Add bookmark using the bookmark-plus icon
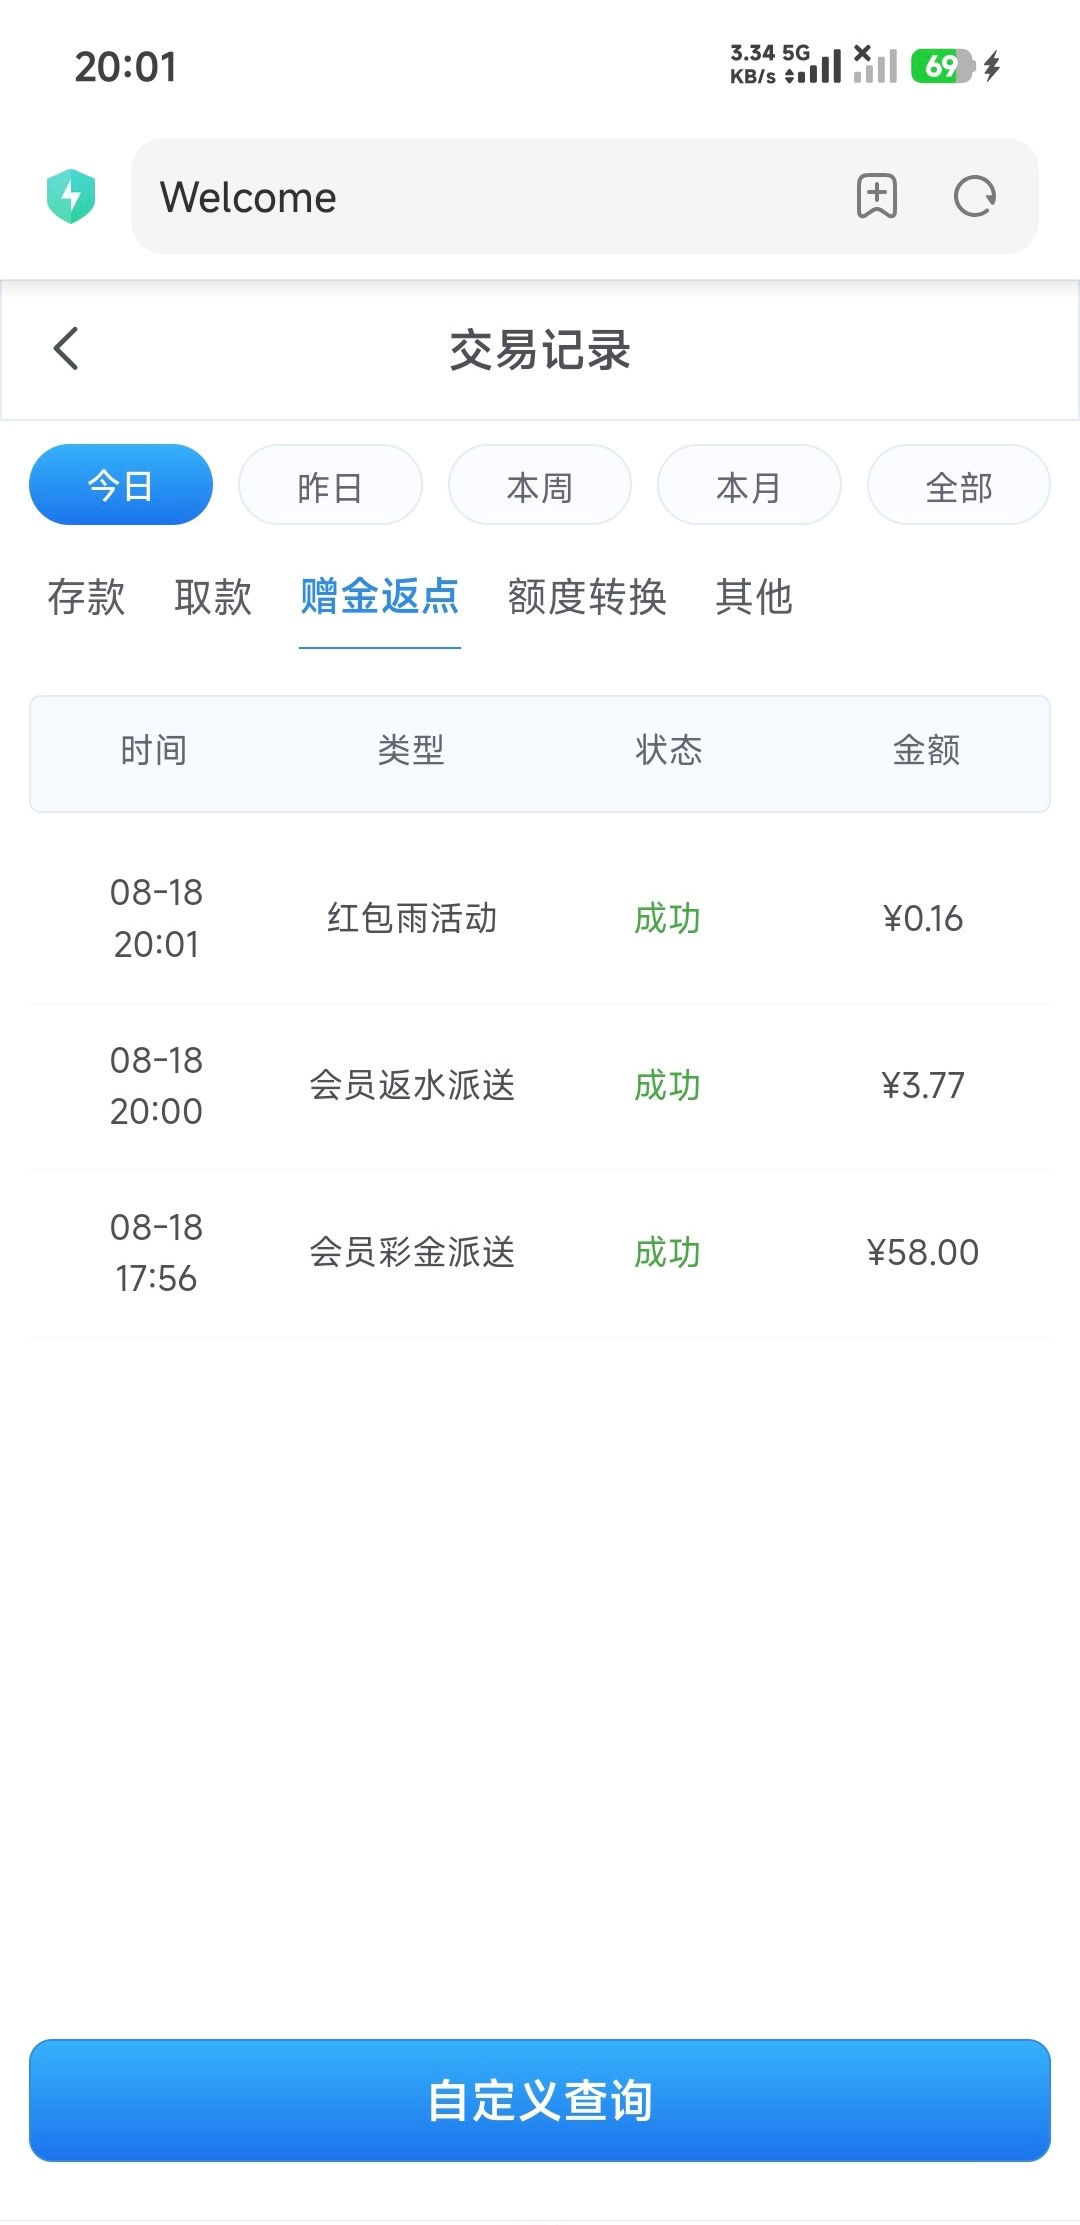Viewport: 1080px width, 2225px height. [877, 196]
